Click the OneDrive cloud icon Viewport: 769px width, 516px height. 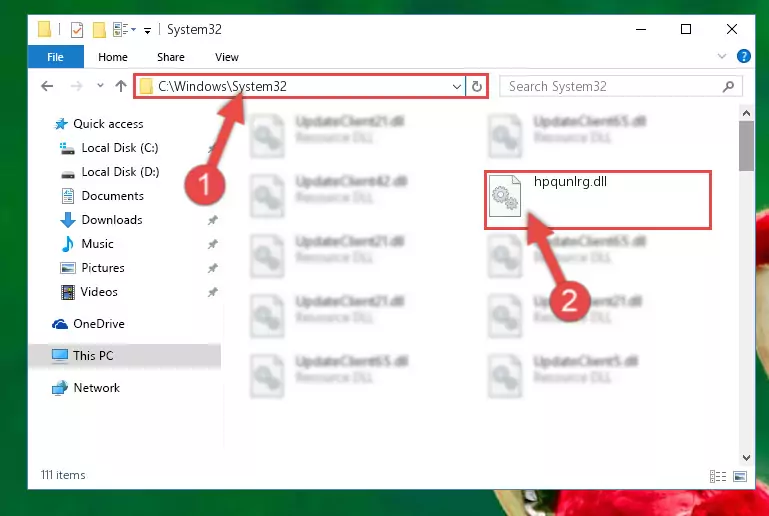60,324
